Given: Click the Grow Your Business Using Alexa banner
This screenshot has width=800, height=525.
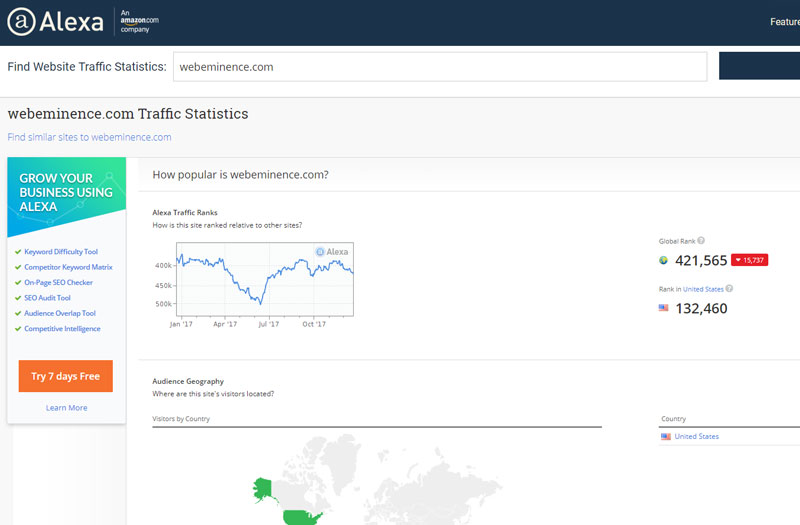Looking at the screenshot, I should (x=66, y=196).
